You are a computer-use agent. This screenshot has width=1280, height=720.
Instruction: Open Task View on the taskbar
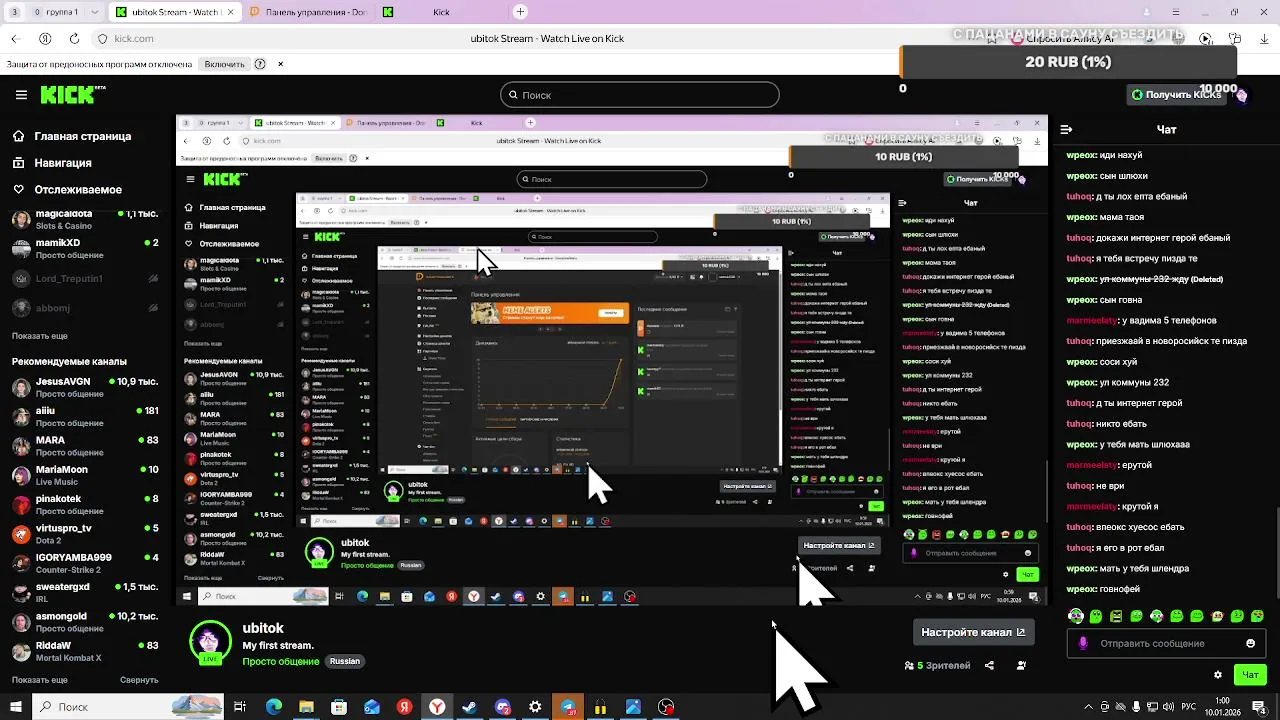(x=240, y=707)
